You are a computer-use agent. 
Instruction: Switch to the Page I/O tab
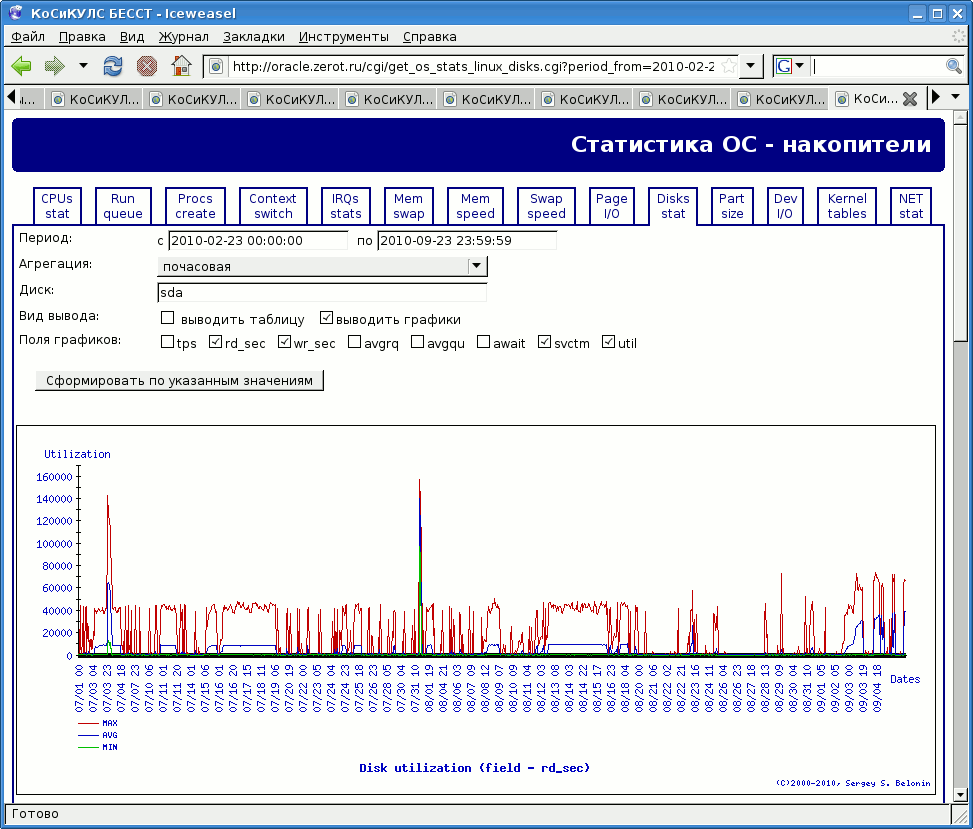tap(612, 206)
